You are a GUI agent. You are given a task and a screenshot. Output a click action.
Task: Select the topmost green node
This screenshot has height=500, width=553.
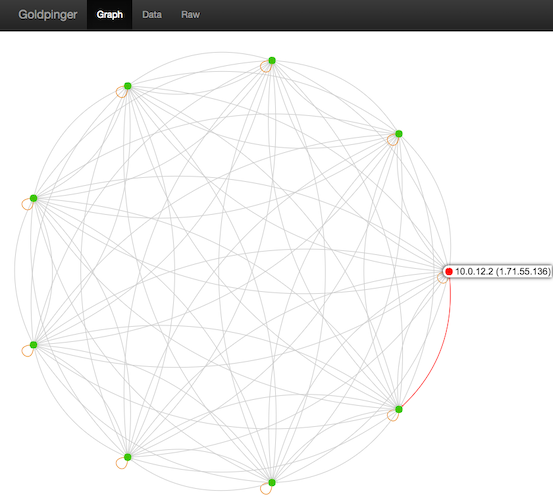(x=272, y=61)
